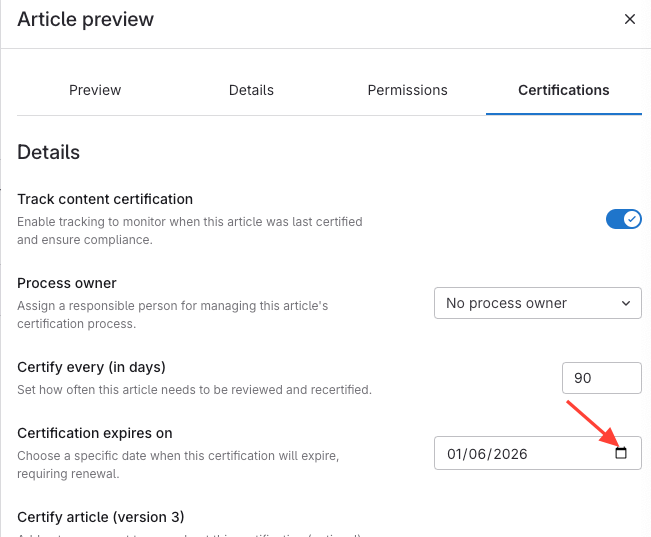Click the chevron arrow in 'No process owner'

pos(626,303)
